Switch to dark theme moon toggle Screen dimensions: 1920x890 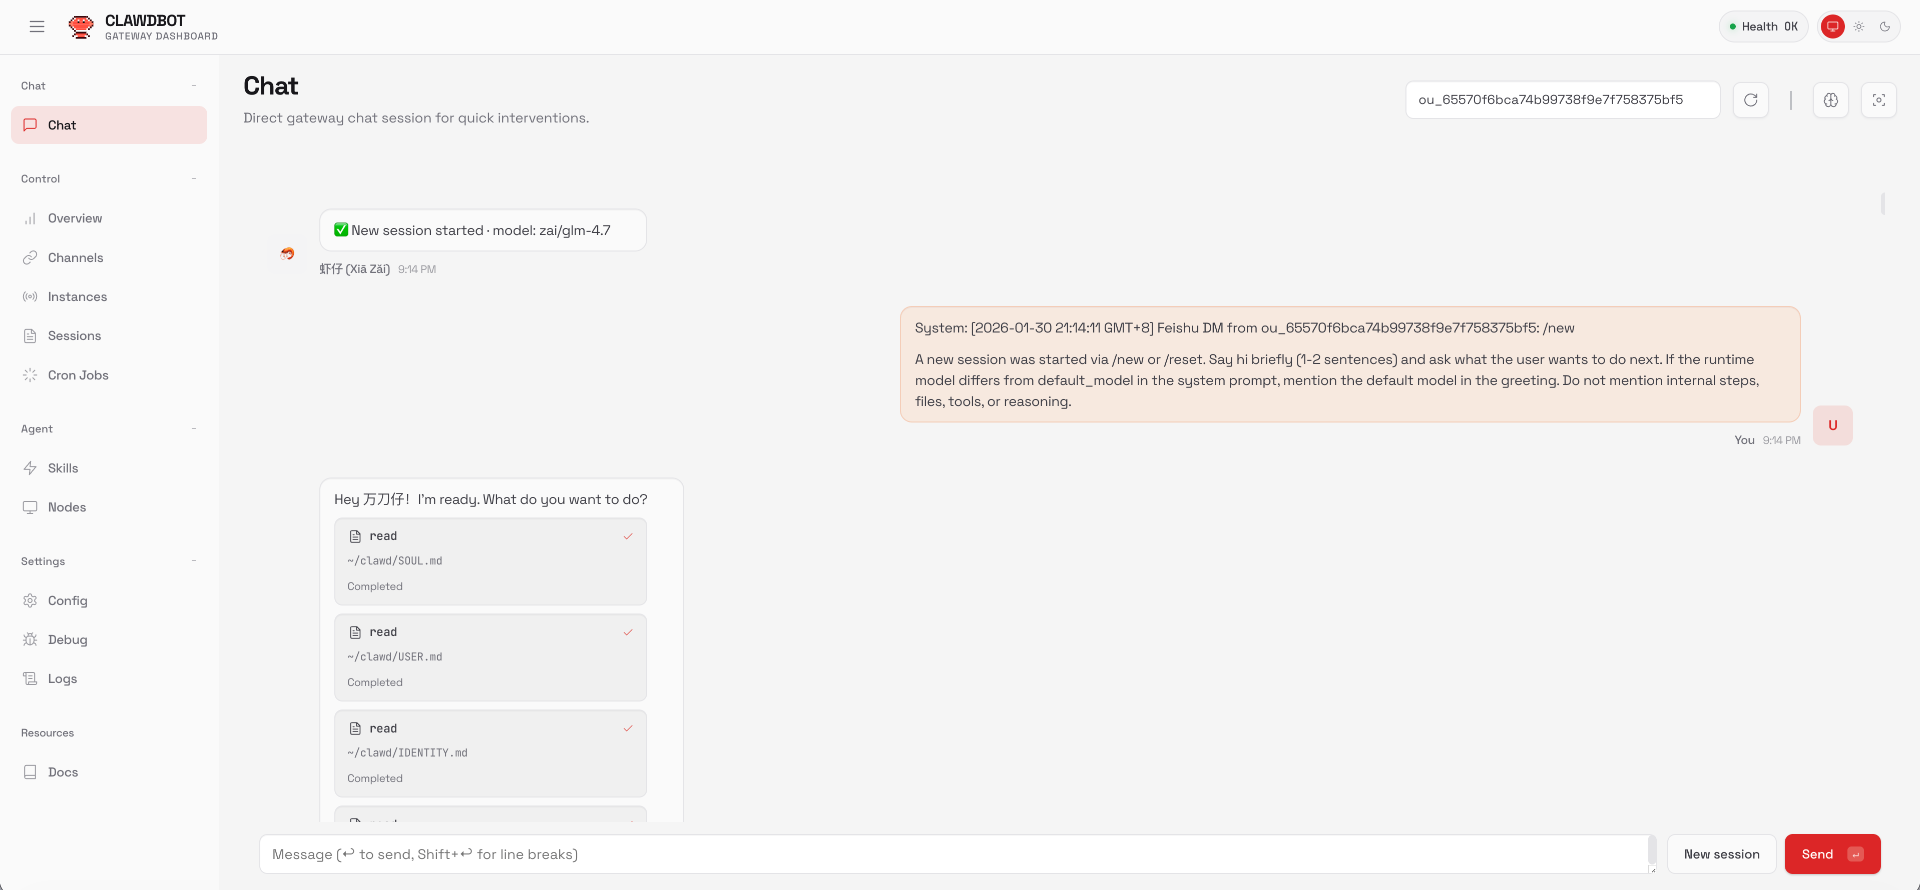tap(1884, 27)
